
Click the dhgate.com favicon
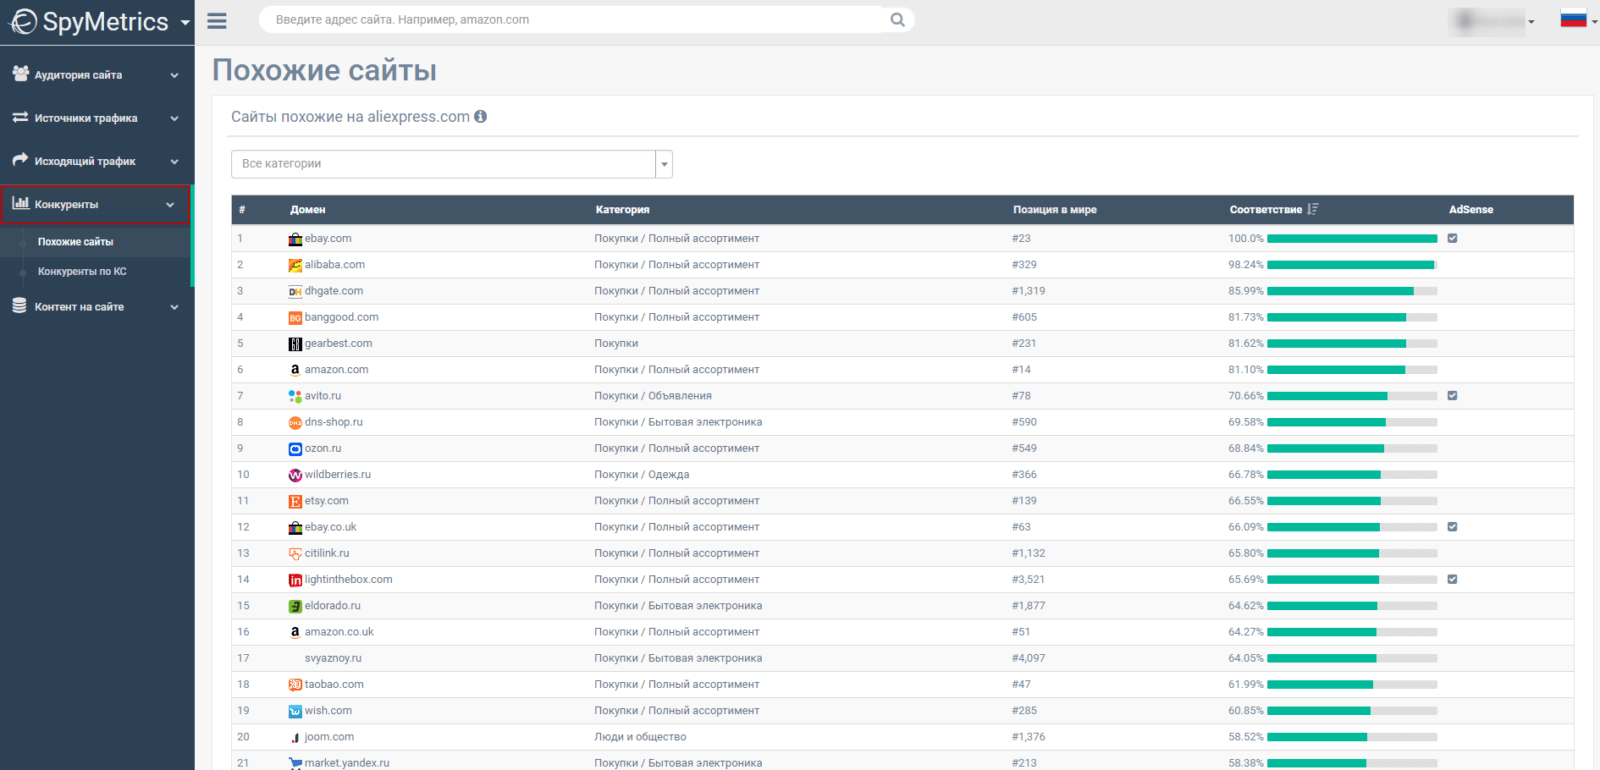[295, 291]
